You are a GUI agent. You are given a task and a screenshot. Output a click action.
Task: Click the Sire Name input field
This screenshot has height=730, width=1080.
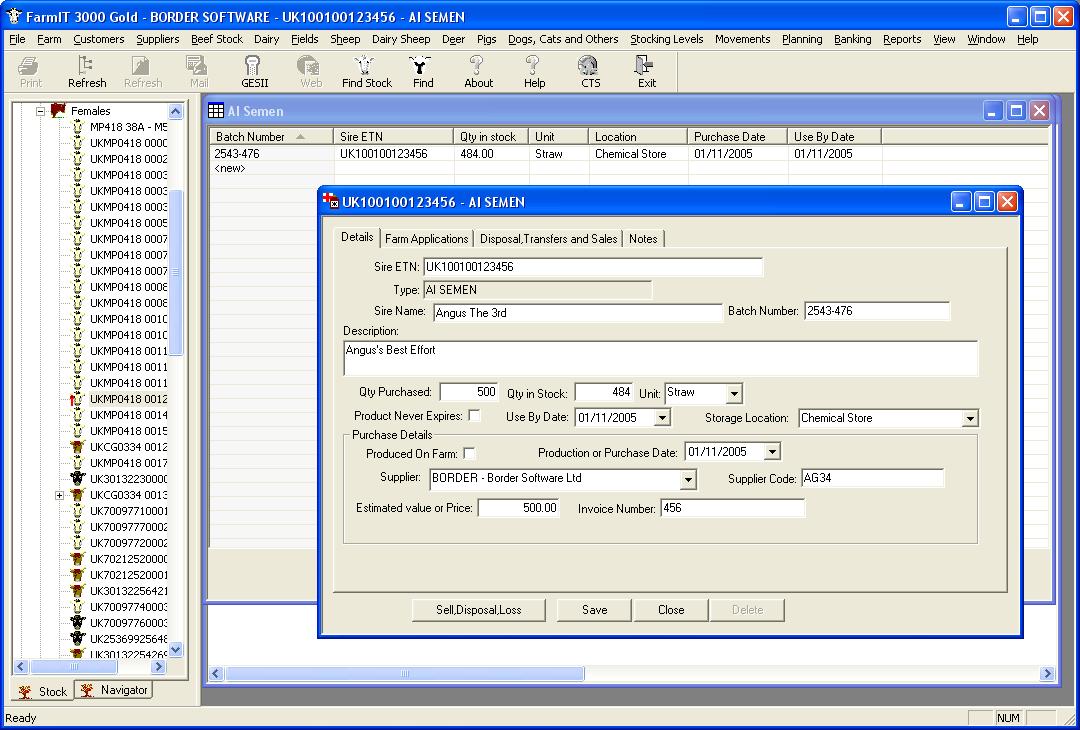tap(577, 313)
